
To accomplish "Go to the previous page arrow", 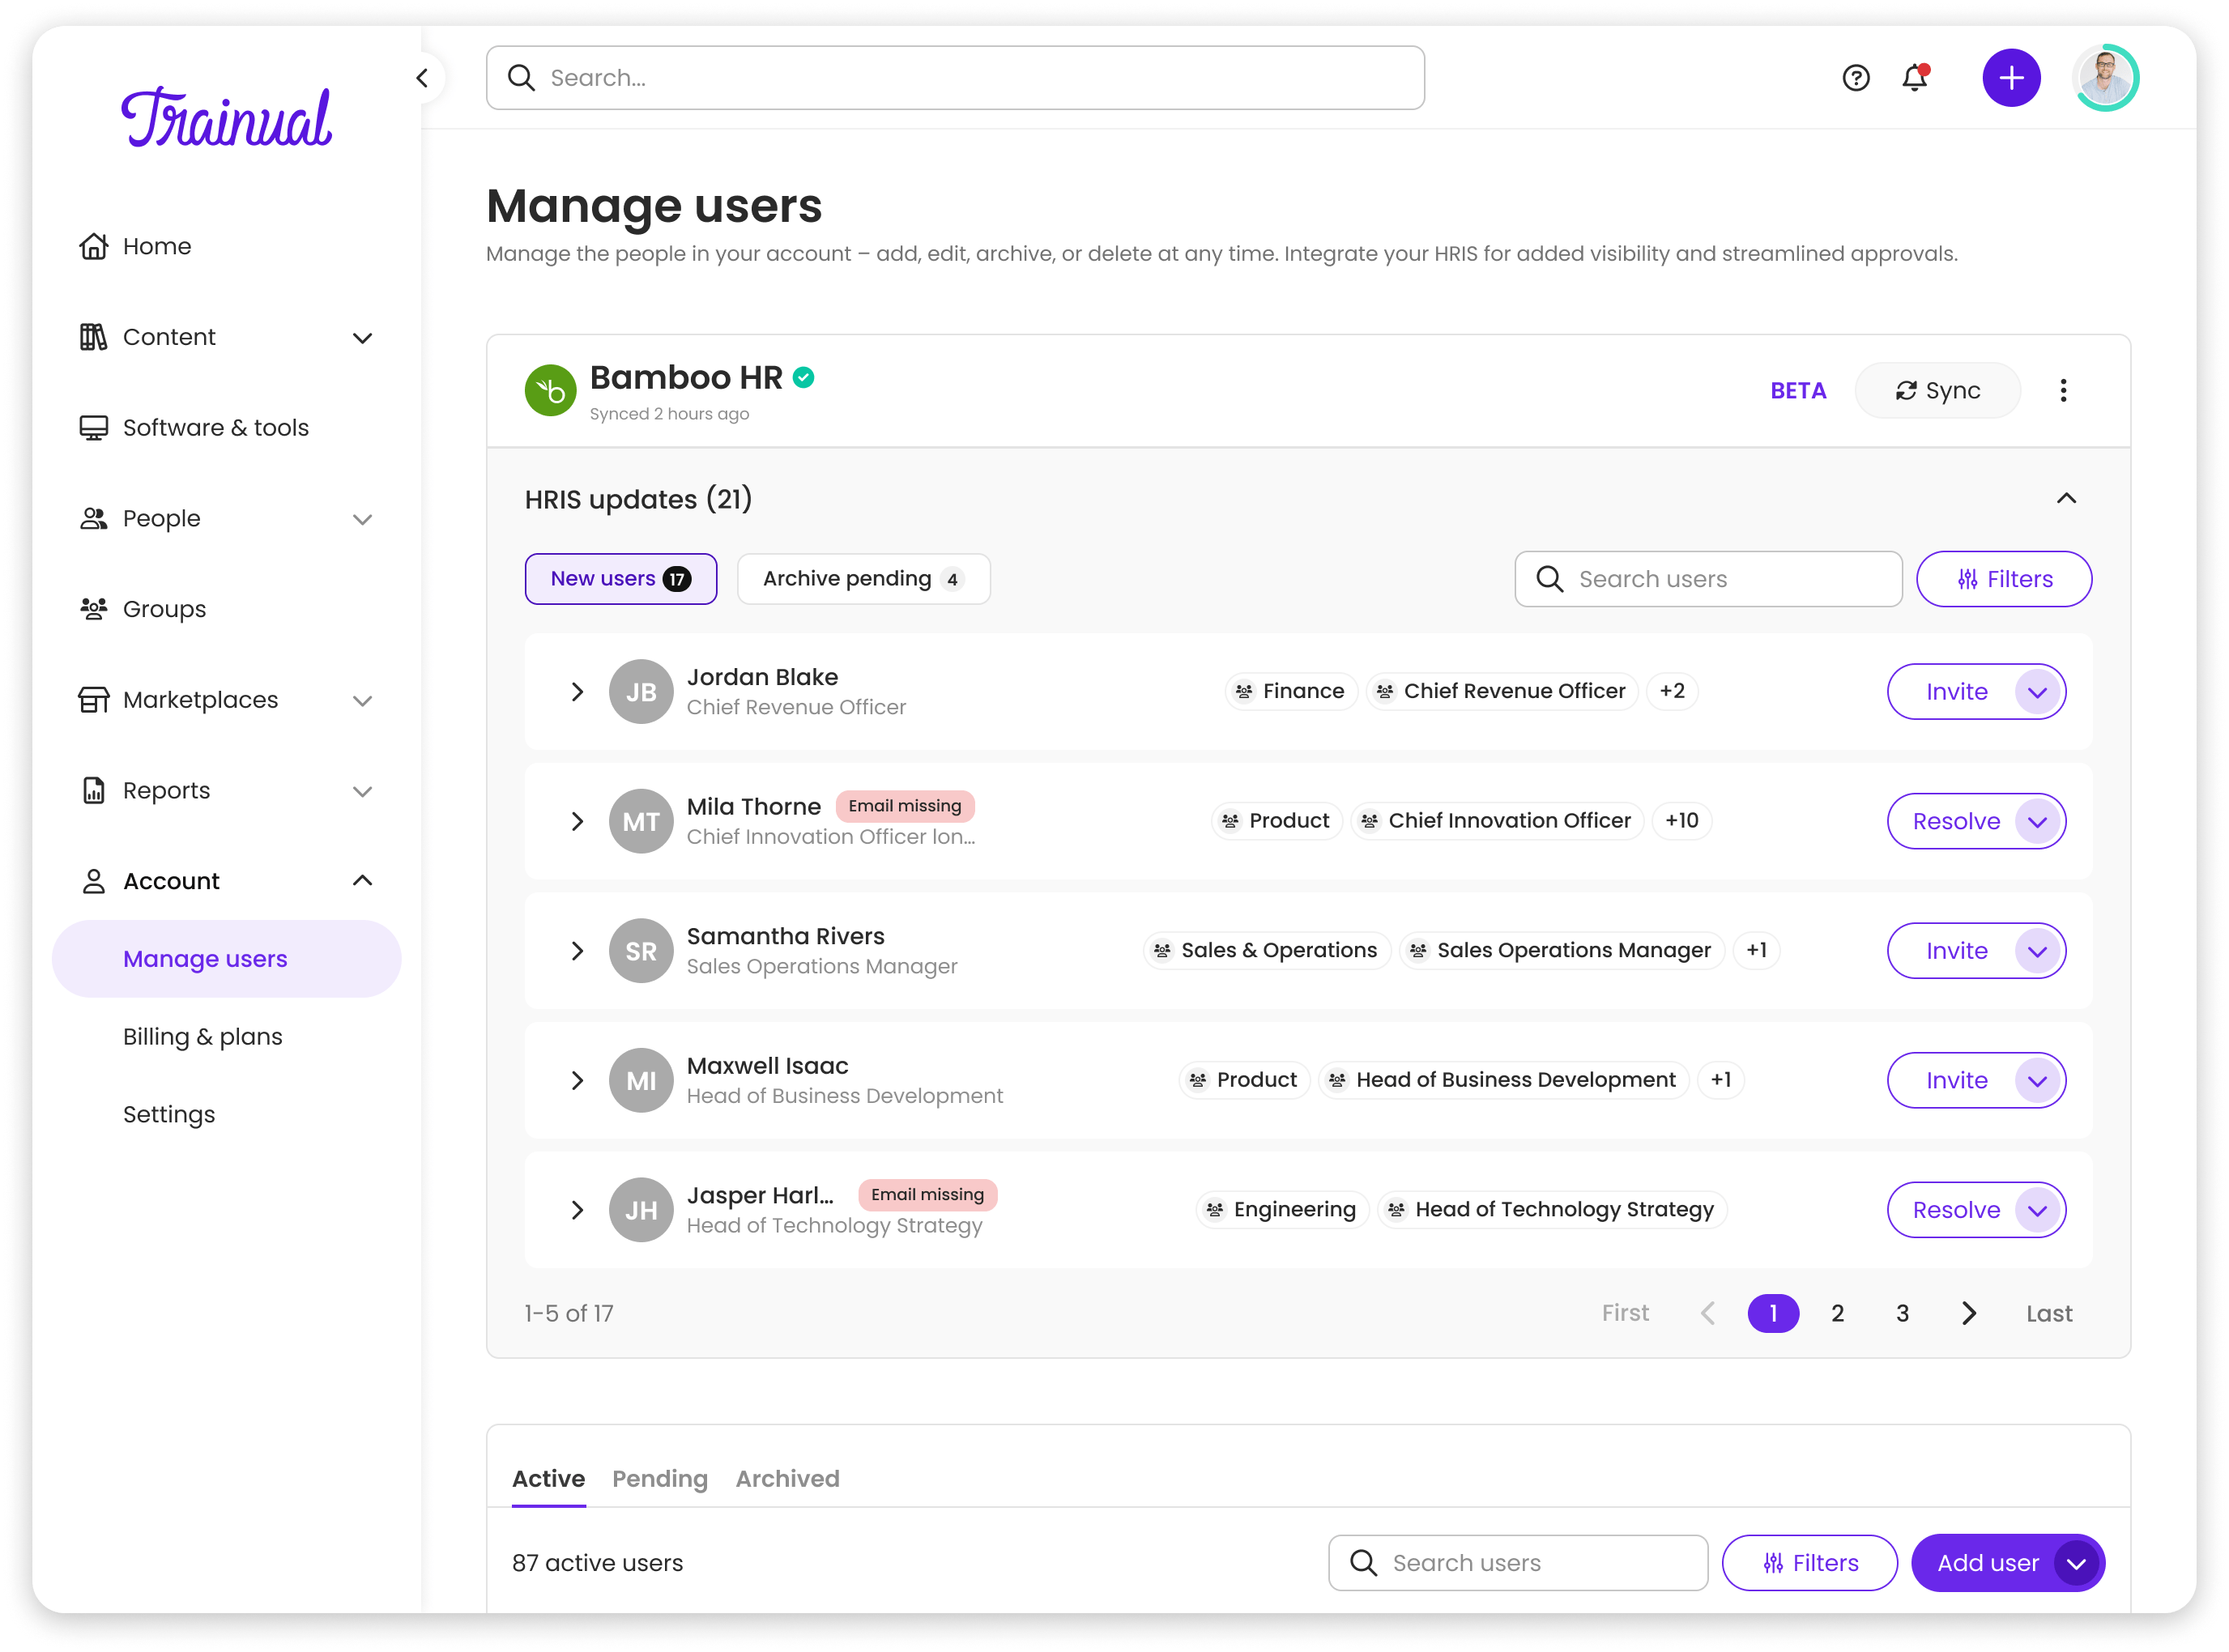I will point(1708,1313).
